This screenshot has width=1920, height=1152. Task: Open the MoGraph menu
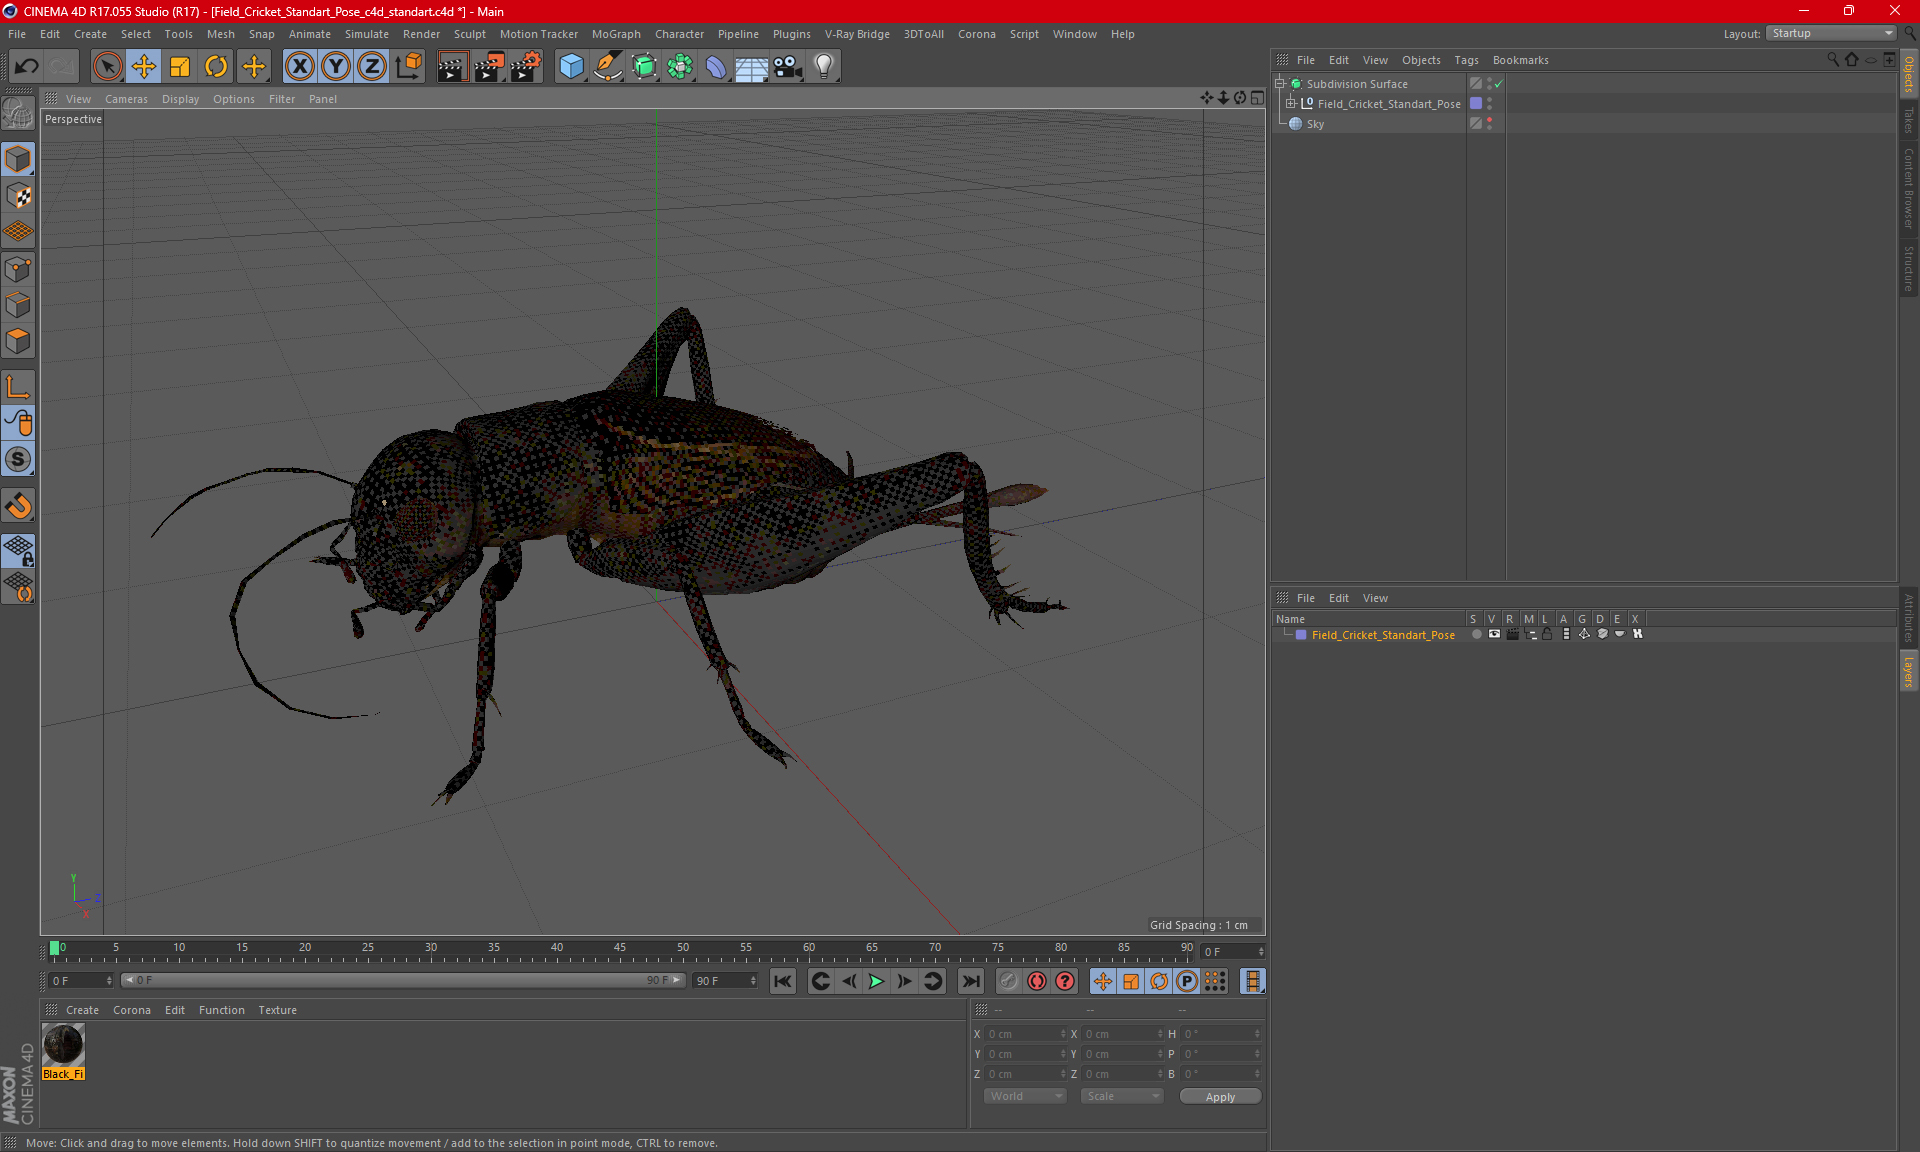coord(616,34)
